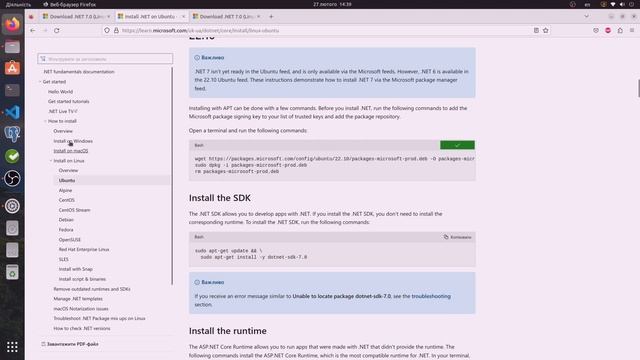This screenshot has height=360, width=640.
Task: Launch OBS Studio from the dock
Action: (x=12, y=178)
